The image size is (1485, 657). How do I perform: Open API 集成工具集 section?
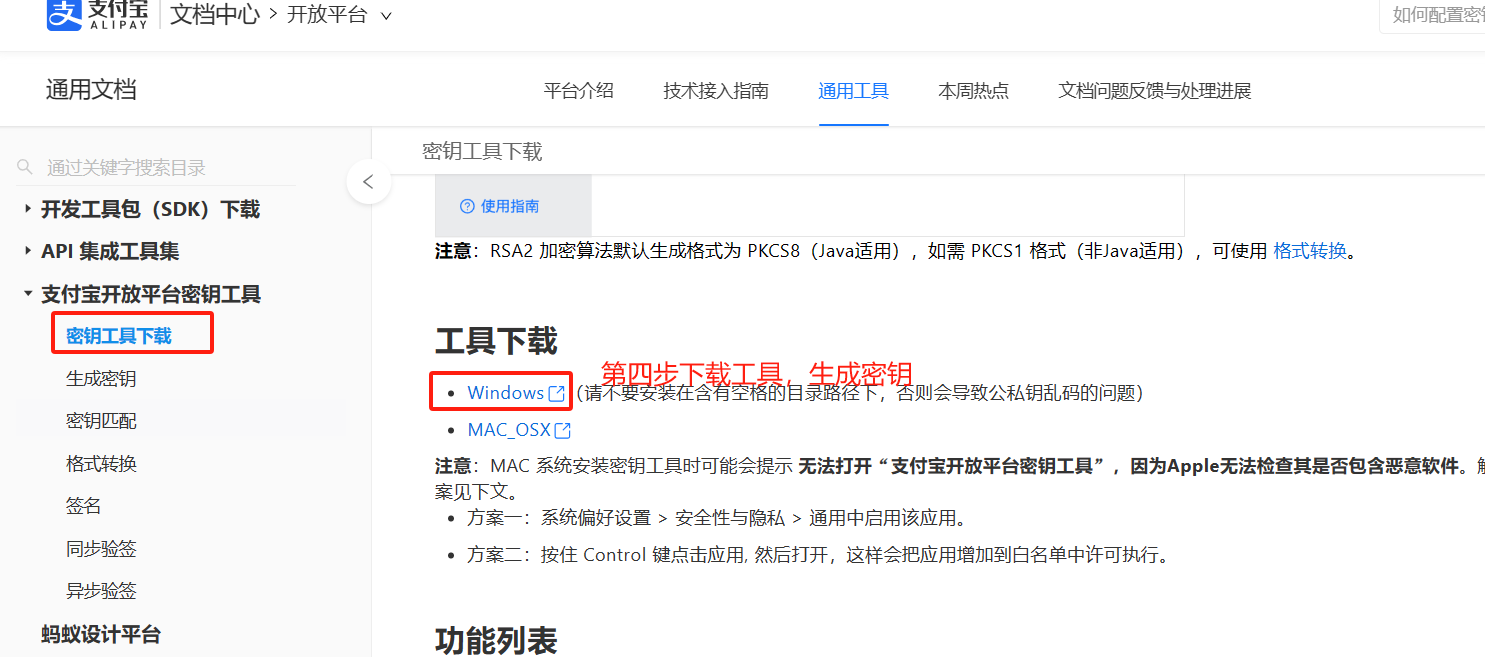[110, 252]
